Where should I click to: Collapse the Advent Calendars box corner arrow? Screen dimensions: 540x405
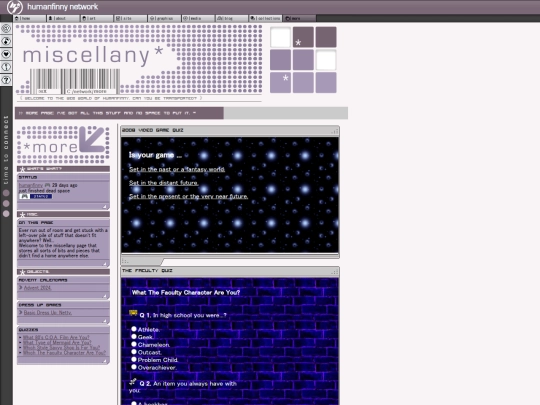[104, 296]
